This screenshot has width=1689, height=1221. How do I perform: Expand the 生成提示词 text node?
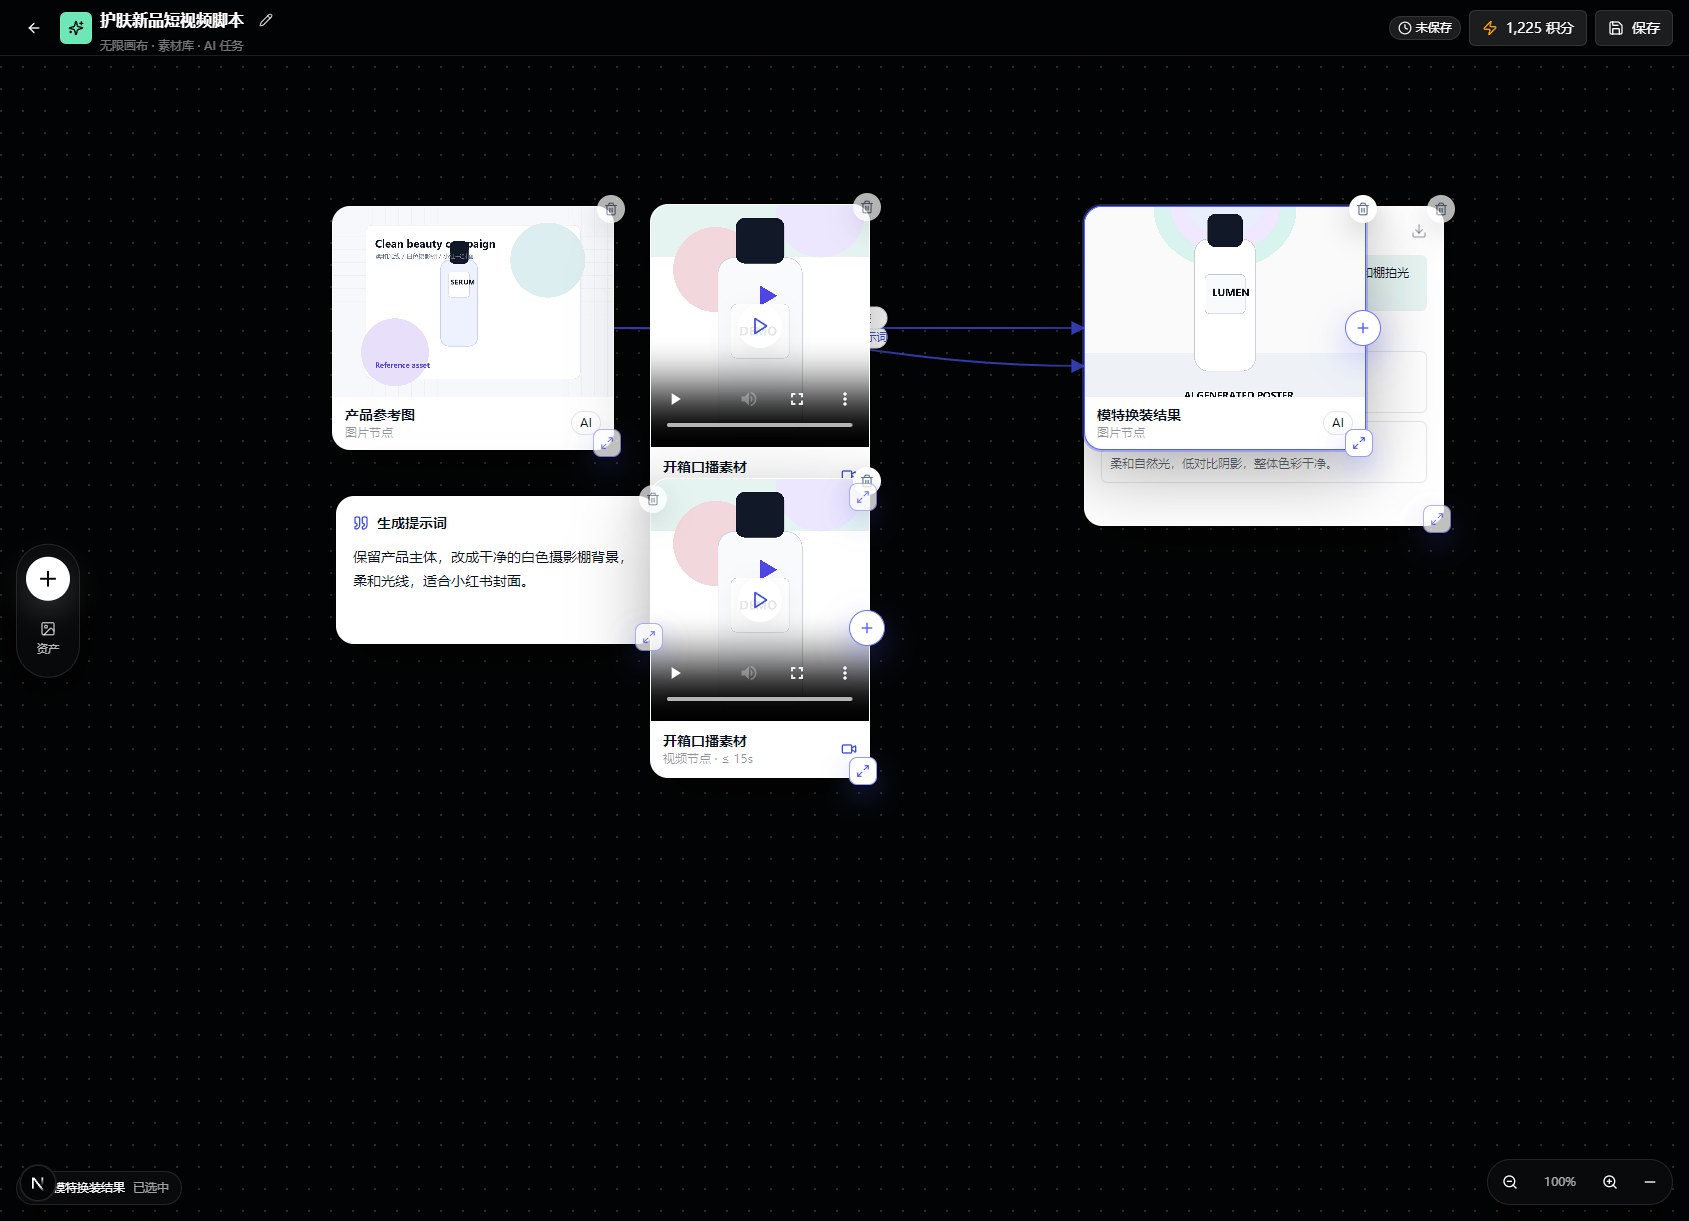click(649, 637)
